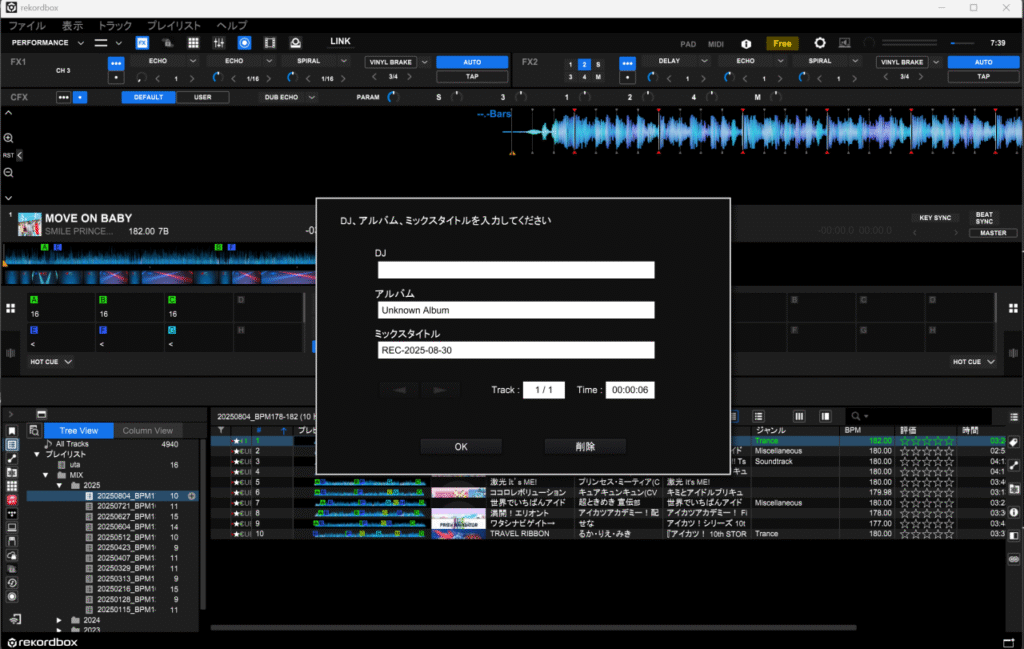The height and width of the screenshot is (649, 1024).
Task: Click the MOVE ON BABY album artwork
Action: (x=29, y=225)
